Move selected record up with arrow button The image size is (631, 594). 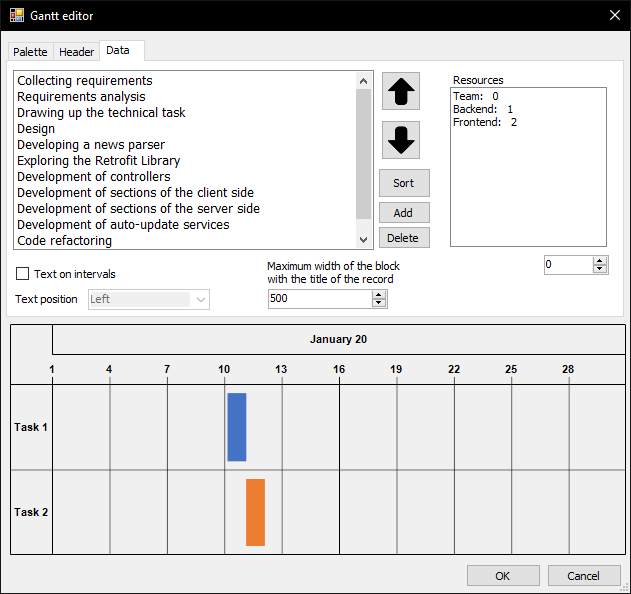coord(400,91)
